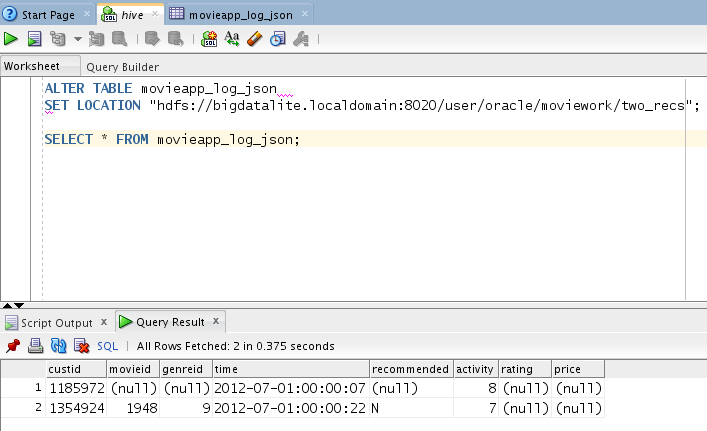This screenshot has width=707, height=431.
Task: Open SQL History clock icon
Action: point(278,39)
